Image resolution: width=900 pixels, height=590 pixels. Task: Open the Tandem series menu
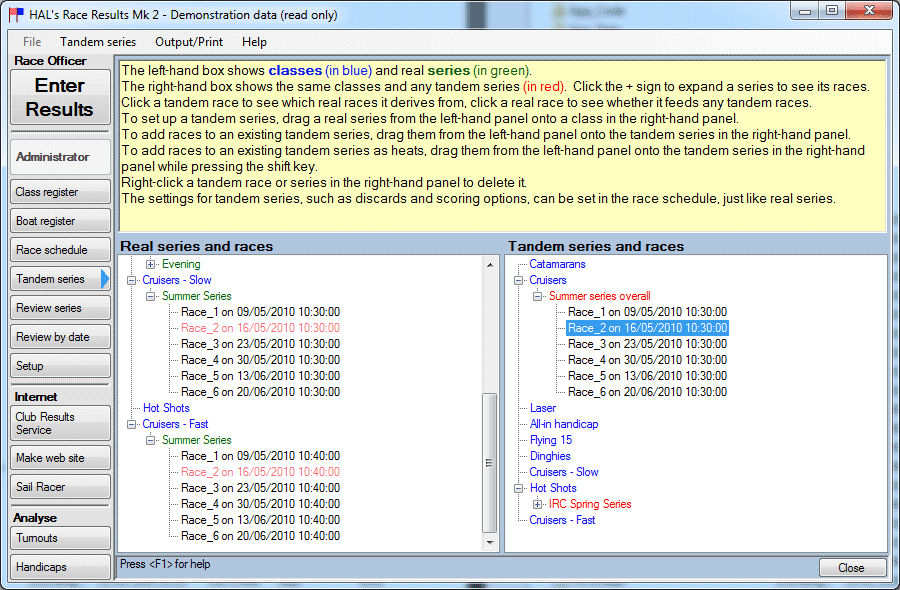tap(98, 42)
